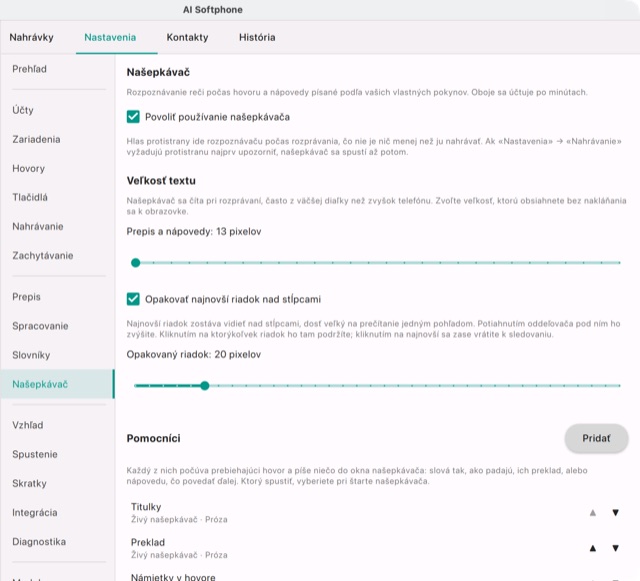Select the Námietky v hovore helper
This screenshot has height=581, width=640.
(x=377, y=576)
